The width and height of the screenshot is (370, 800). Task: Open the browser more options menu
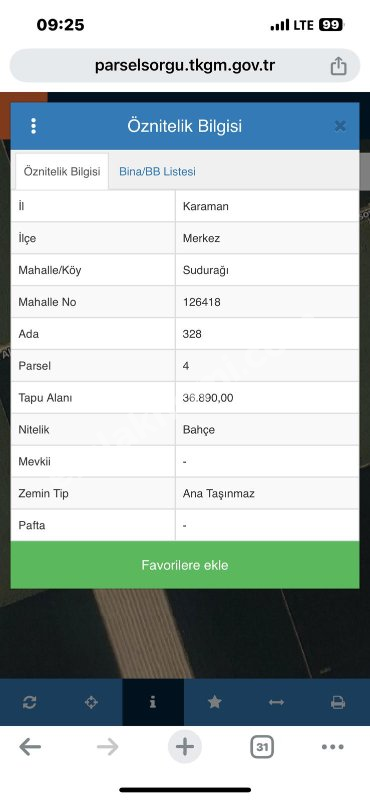333,747
